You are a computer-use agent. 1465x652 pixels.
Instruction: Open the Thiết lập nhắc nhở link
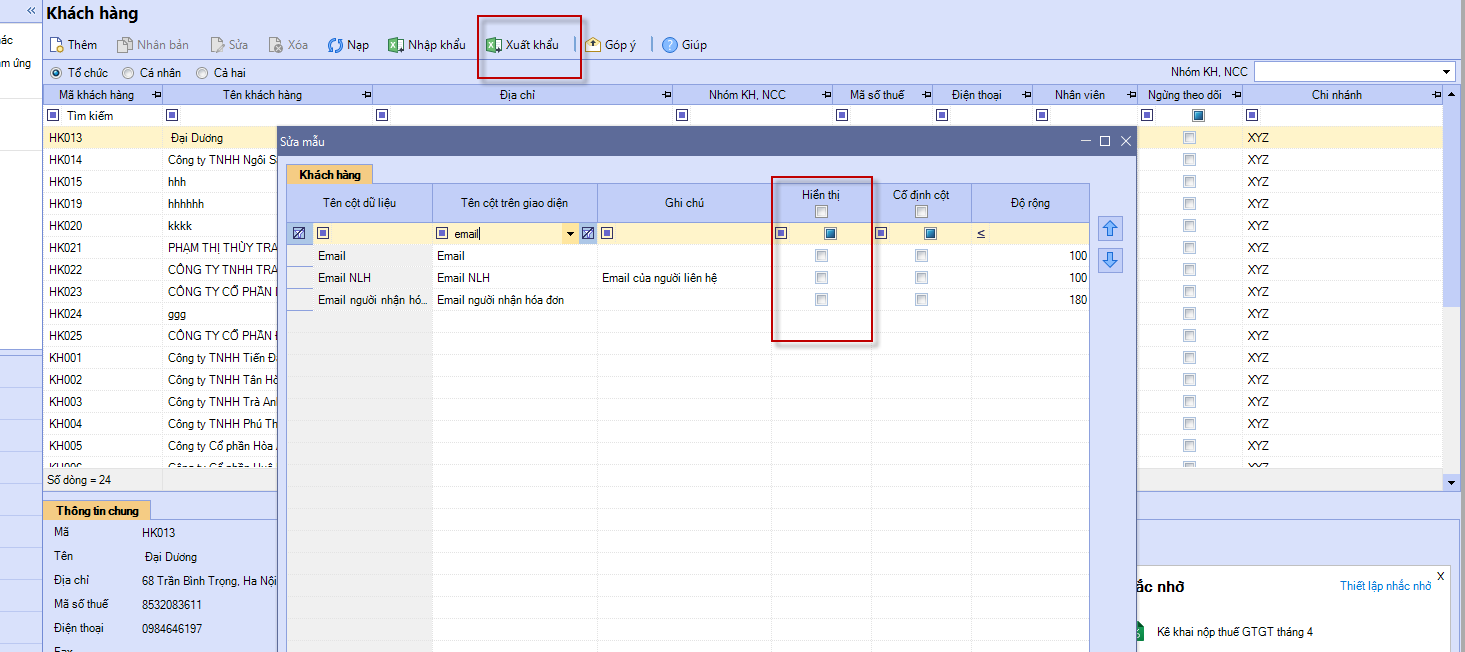tap(1385, 586)
